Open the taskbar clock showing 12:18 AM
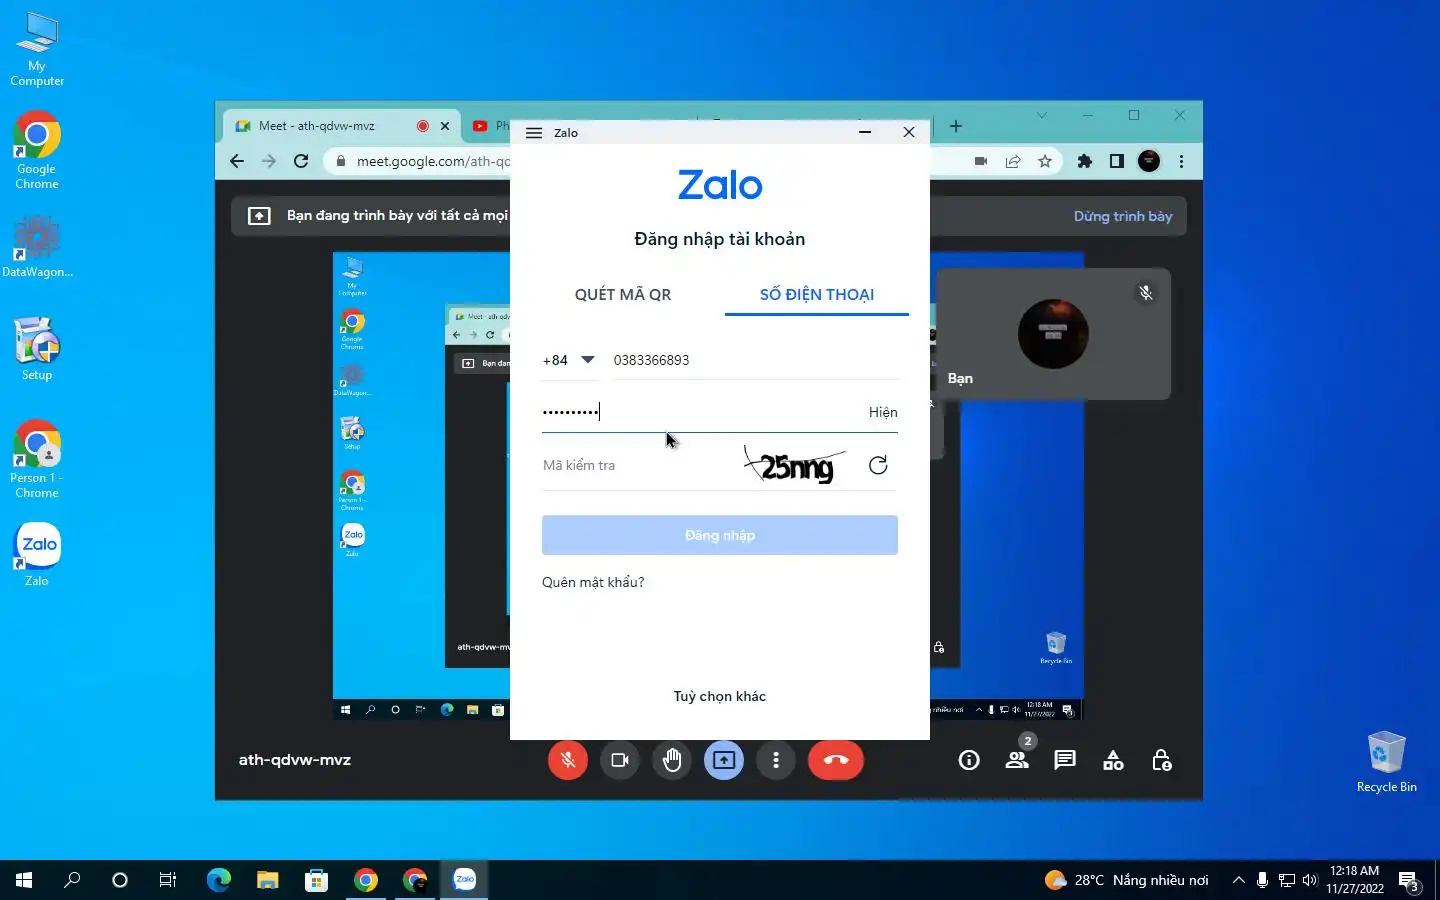The width and height of the screenshot is (1440, 900). 1355,880
